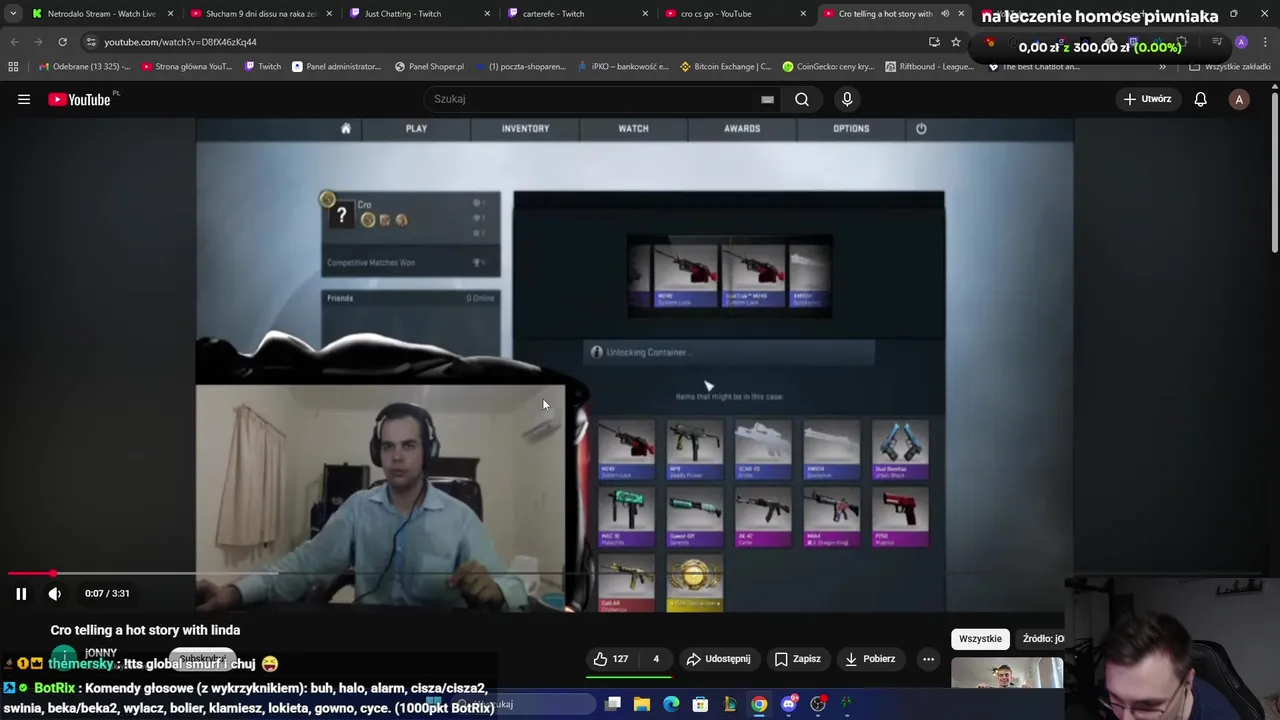Viewport: 1280px width, 720px height.
Task: Open iPKO bankowość bookmark
Action: pos(621,66)
